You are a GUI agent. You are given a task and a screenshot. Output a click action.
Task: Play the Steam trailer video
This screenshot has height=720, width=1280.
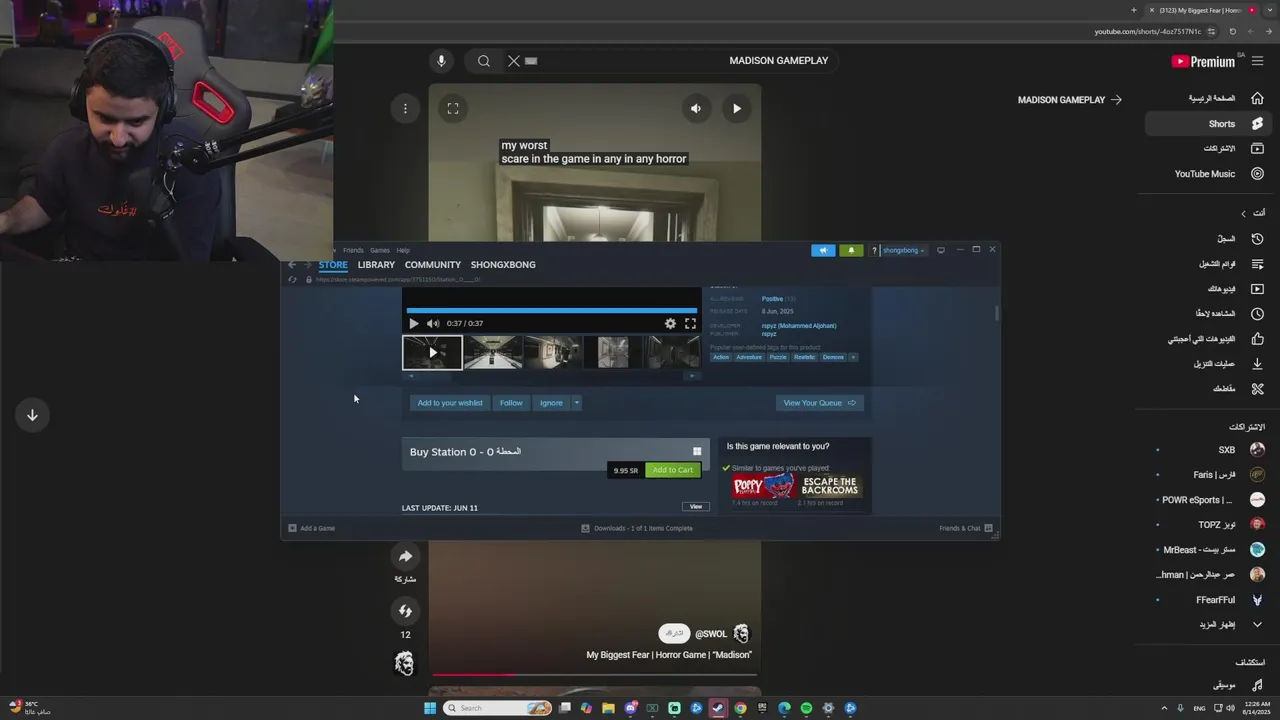point(414,323)
